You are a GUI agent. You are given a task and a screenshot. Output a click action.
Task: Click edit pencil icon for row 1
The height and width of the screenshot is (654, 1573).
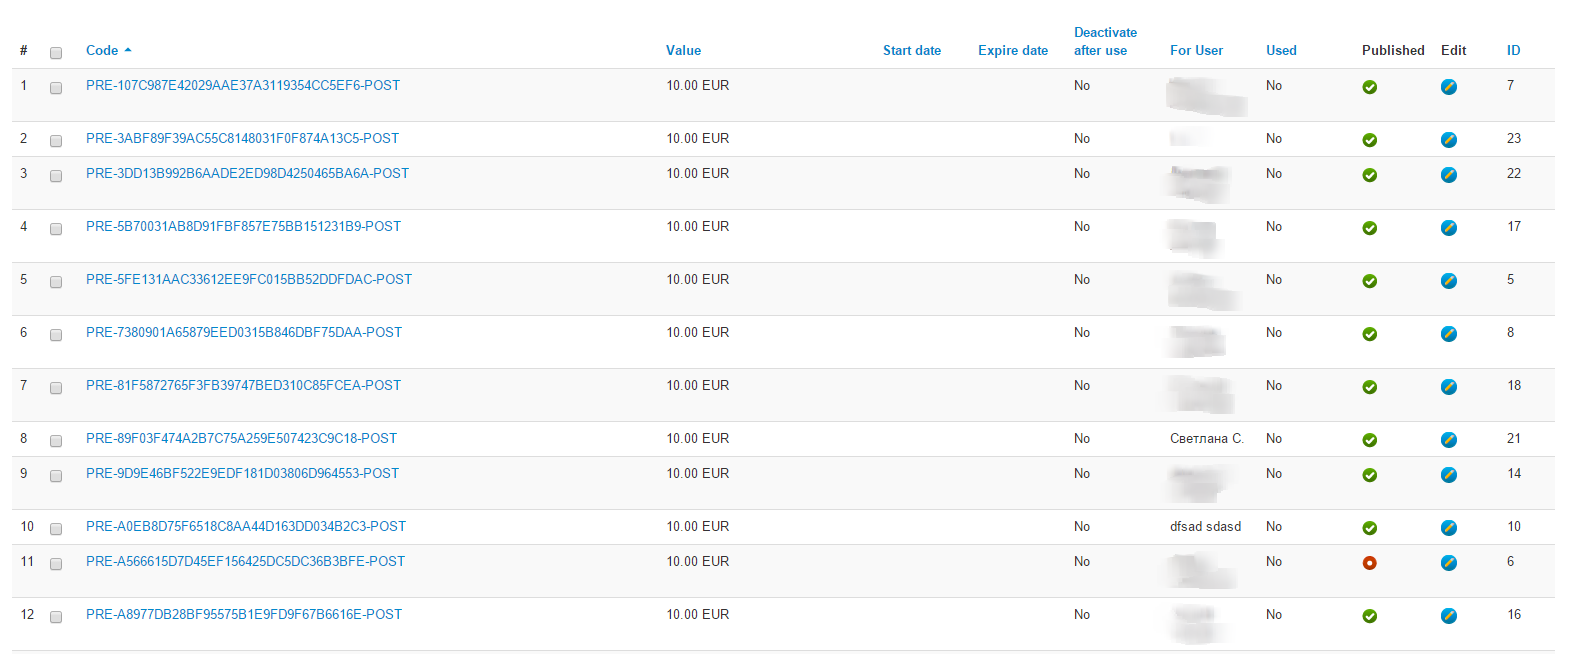point(1448,87)
